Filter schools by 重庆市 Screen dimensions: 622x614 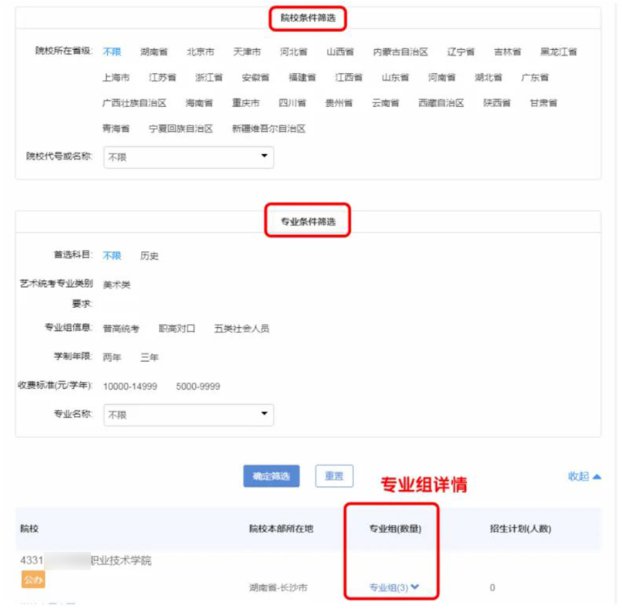(x=246, y=103)
